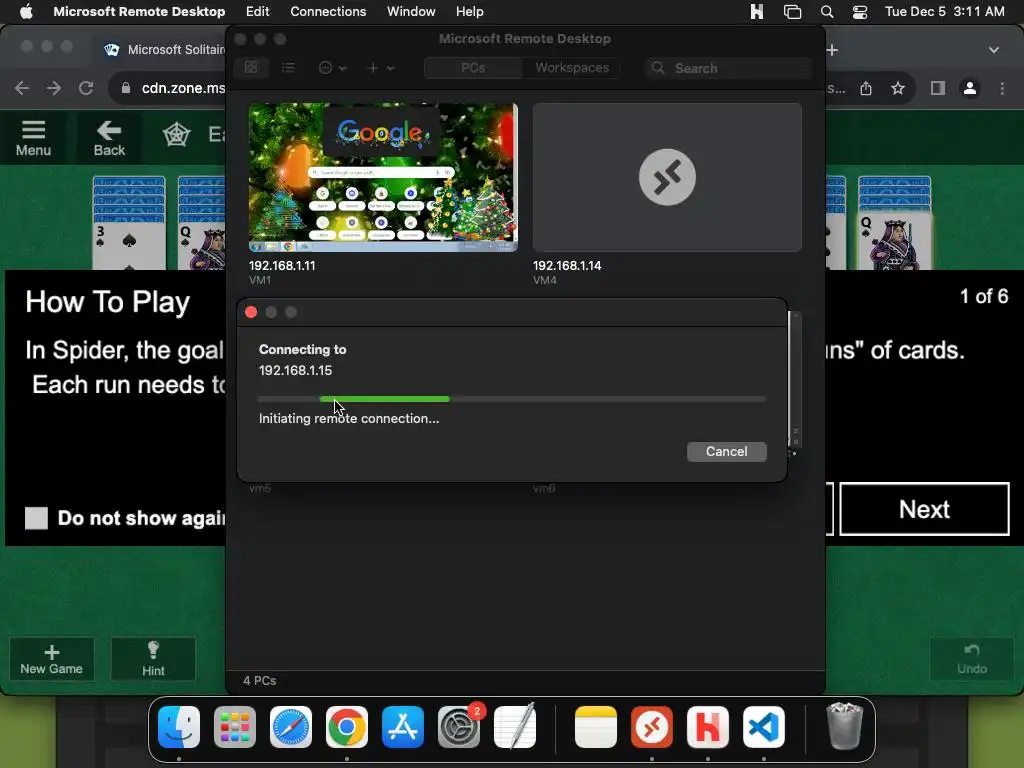1024x768 pixels.
Task: Reload the page in Chrome
Action: [x=86, y=88]
